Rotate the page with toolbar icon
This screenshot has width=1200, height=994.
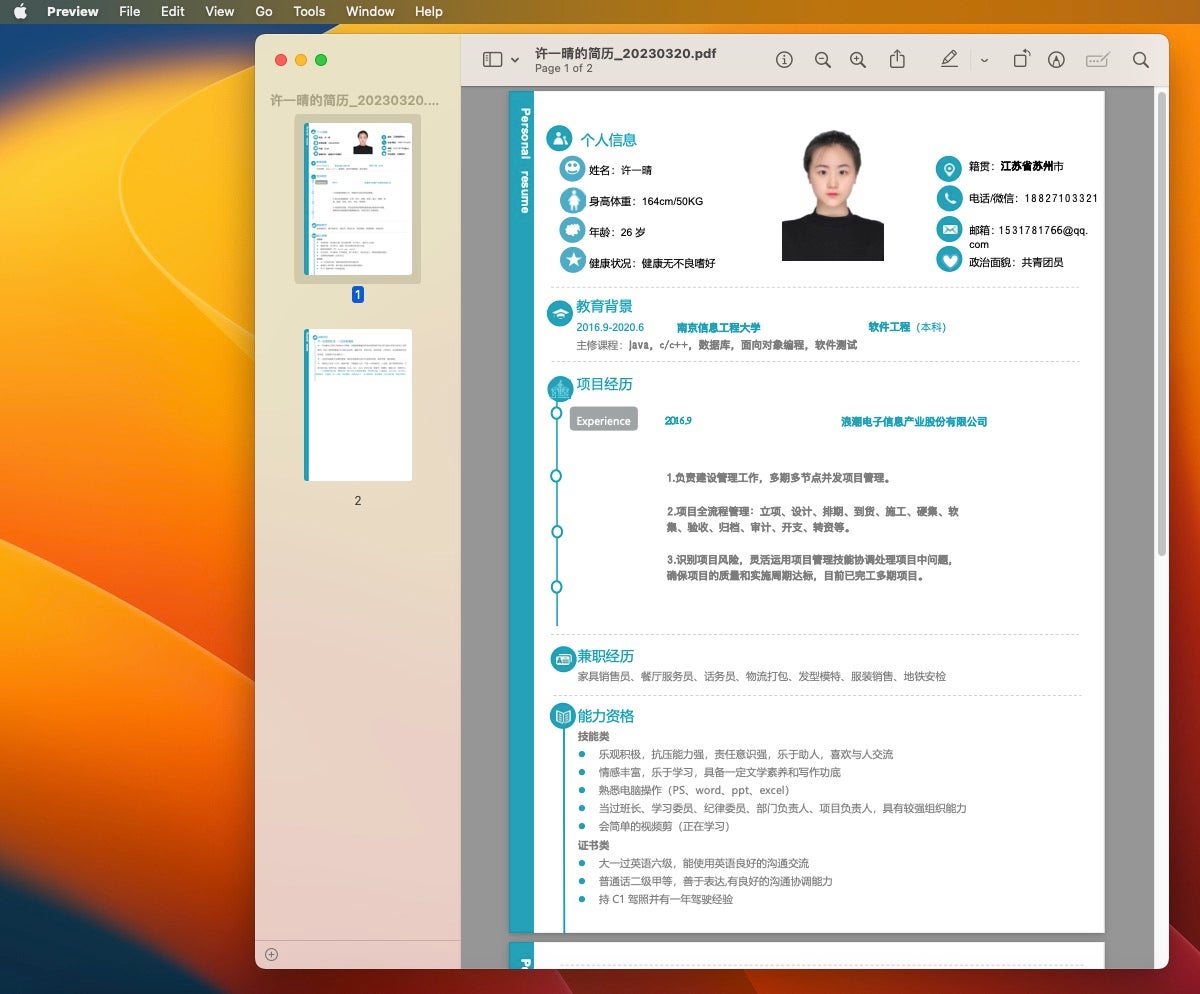pos(1020,60)
